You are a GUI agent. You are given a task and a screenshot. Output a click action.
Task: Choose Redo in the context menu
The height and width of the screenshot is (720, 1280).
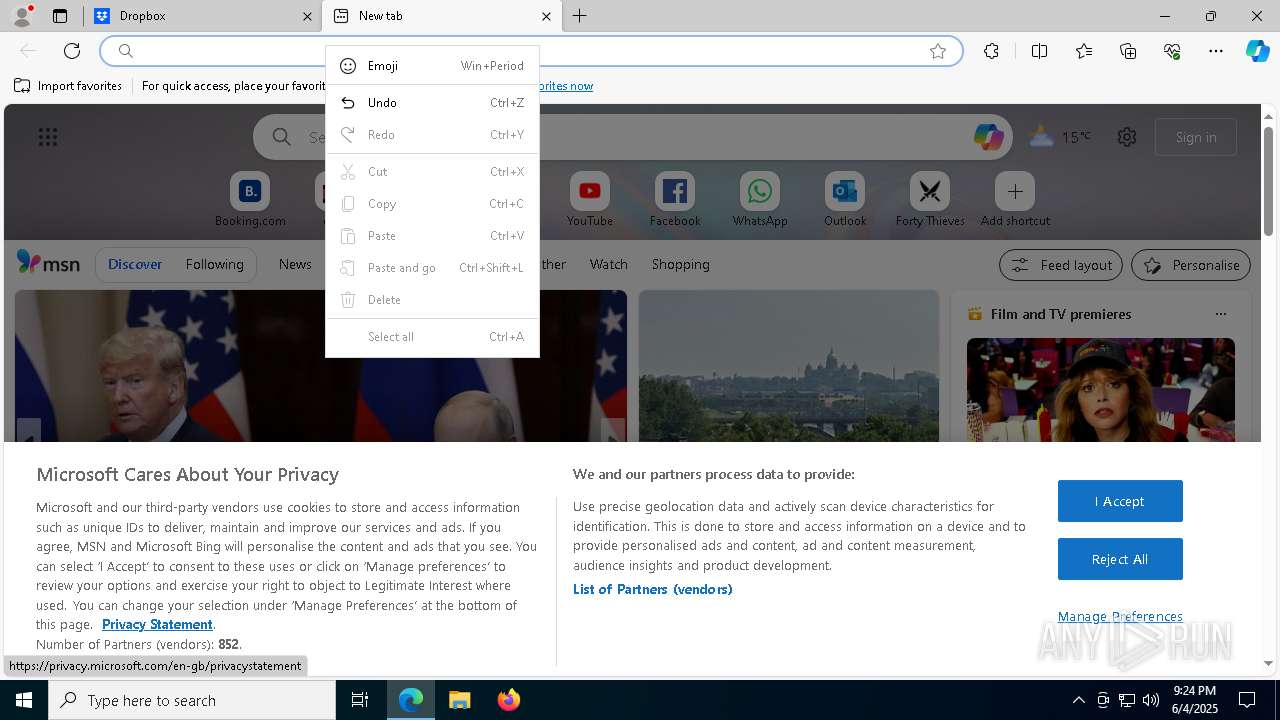point(432,135)
